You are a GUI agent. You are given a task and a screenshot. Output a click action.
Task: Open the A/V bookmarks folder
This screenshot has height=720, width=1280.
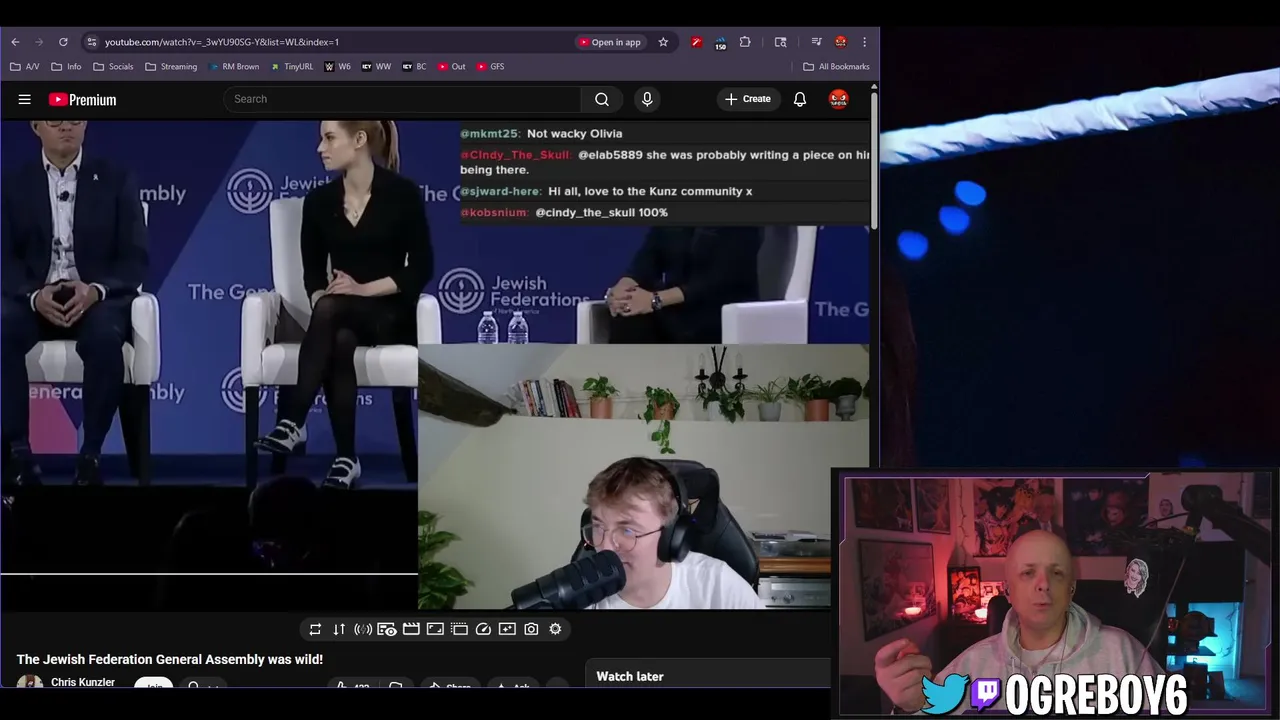click(x=25, y=67)
